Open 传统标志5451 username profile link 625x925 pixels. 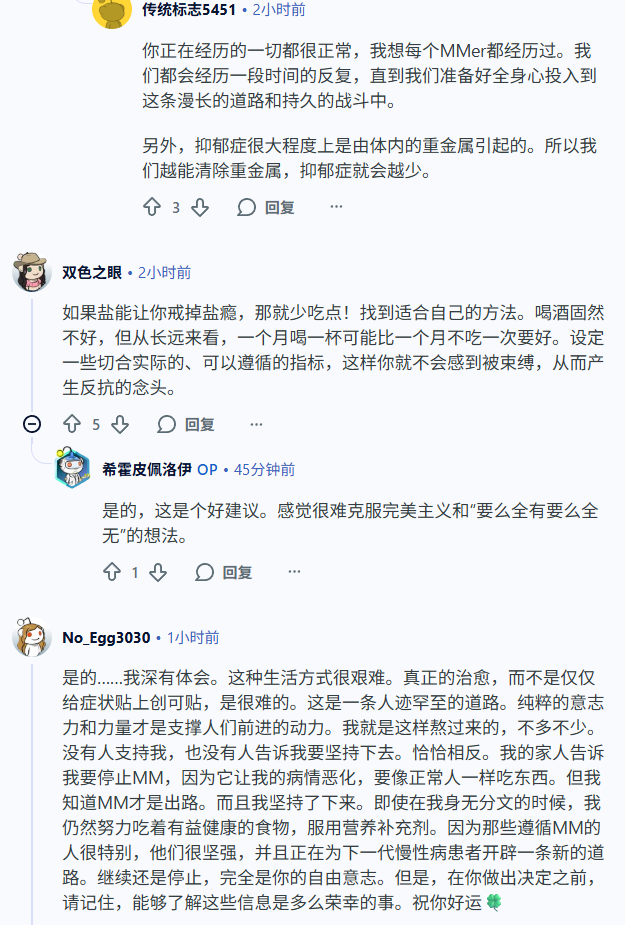click(x=189, y=10)
